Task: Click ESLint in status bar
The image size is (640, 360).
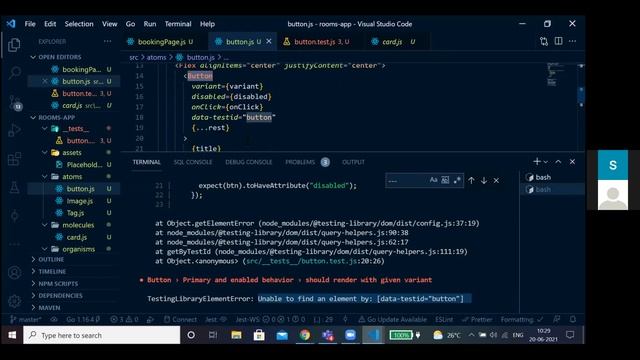Action: 444,319
